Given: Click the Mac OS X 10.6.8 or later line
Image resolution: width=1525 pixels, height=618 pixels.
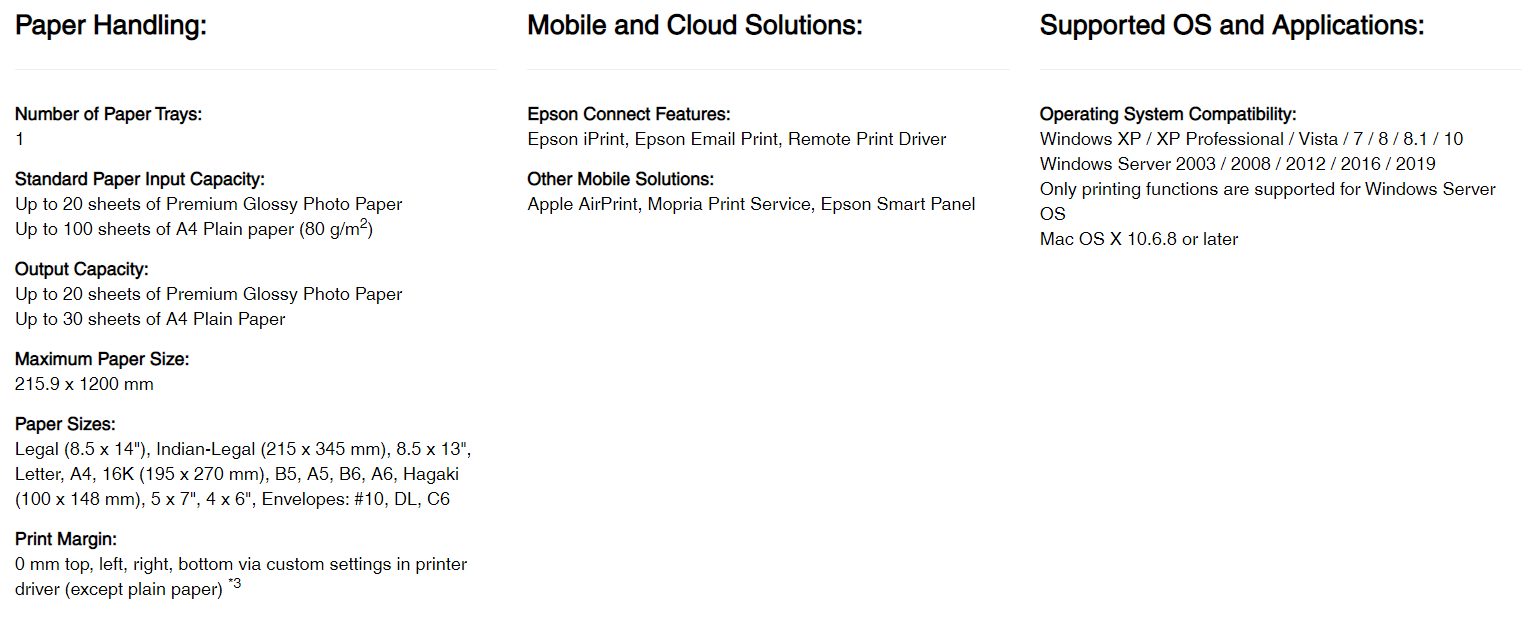Looking at the screenshot, I should pyautogui.click(x=1139, y=239).
